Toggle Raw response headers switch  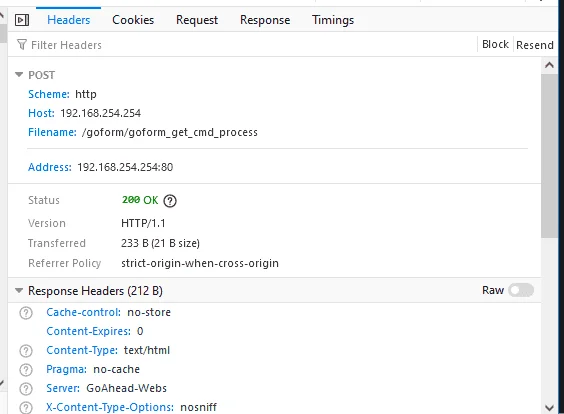[521, 290]
